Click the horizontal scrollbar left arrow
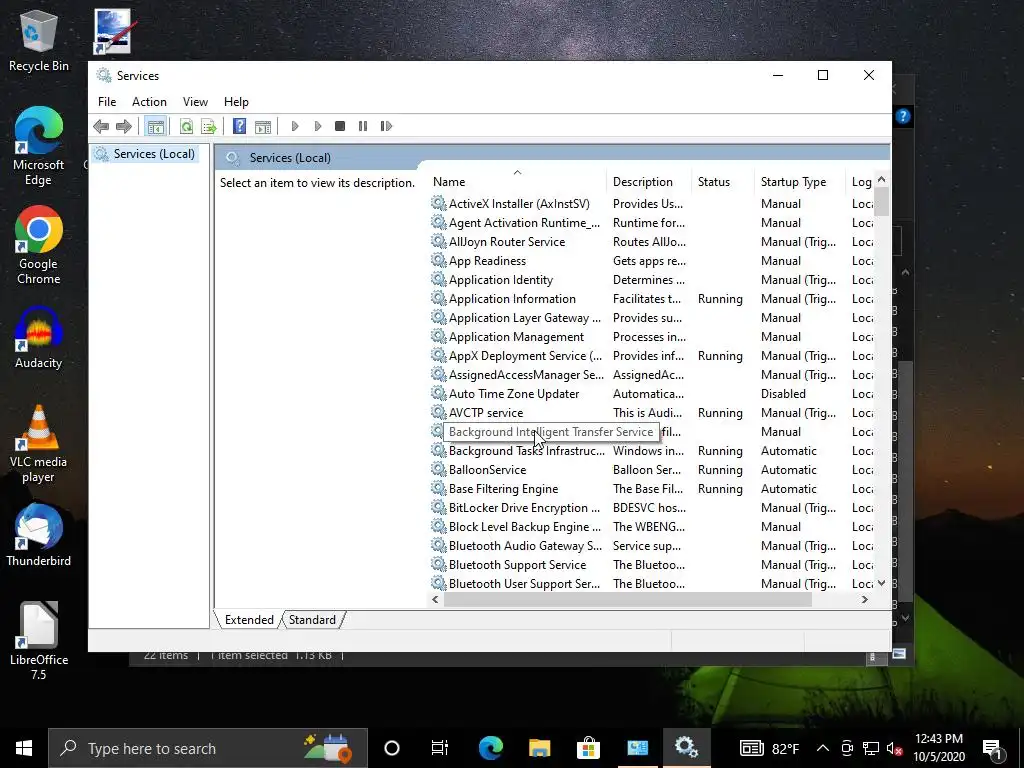Screen dimensions: 1024x768 (x=436, y=600)
